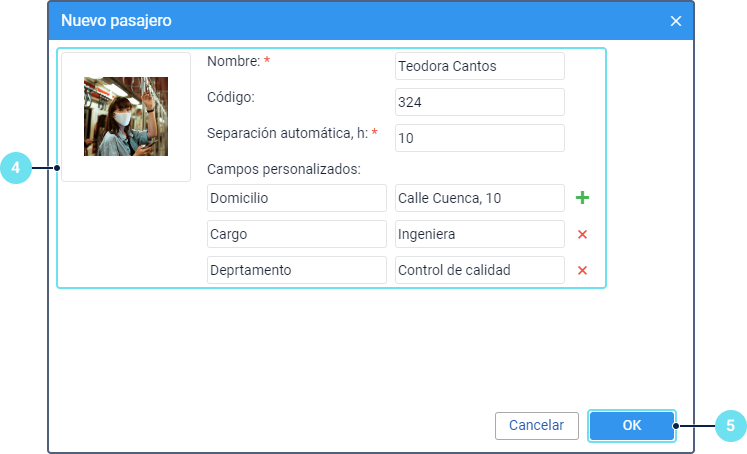The width and height of the screenshot is (747, 454).
Task: Focus the Nombre field with Teodora Cantos
Action: pos(480,66)
